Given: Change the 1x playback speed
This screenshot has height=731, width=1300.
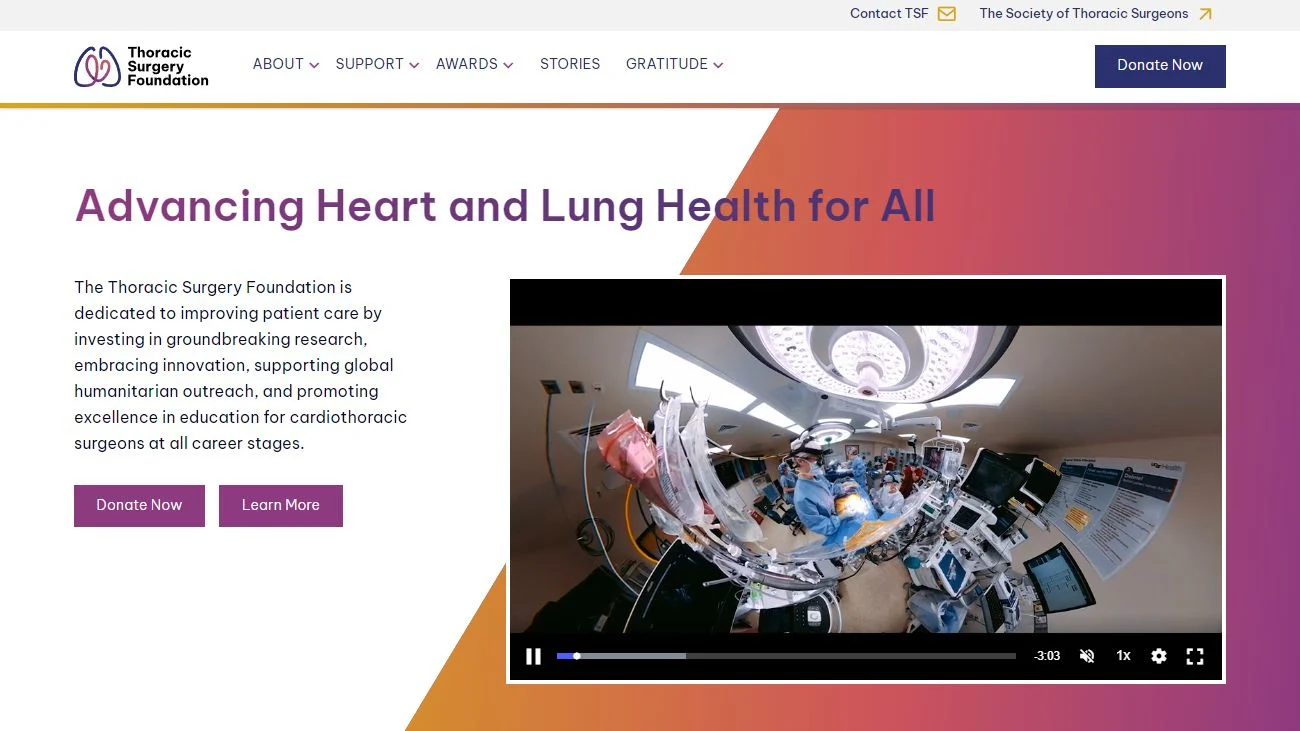Looking at the screenshot, I should (x=1123, y=656).
